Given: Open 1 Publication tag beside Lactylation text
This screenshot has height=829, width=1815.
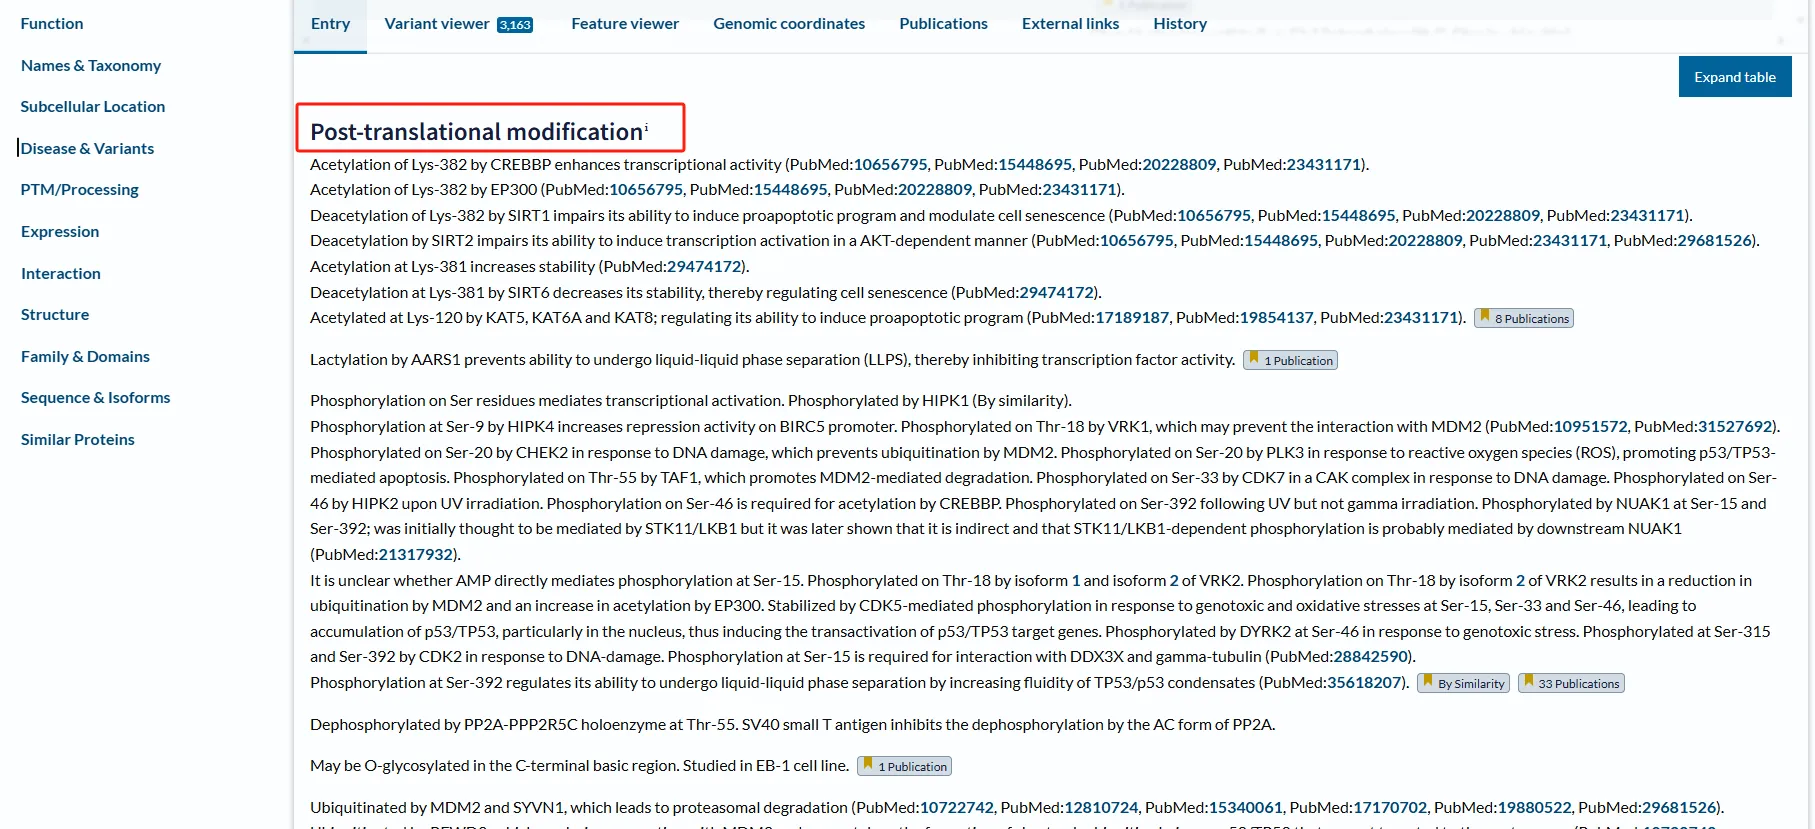Looking at the screenshot, I should click(1290, 360).
